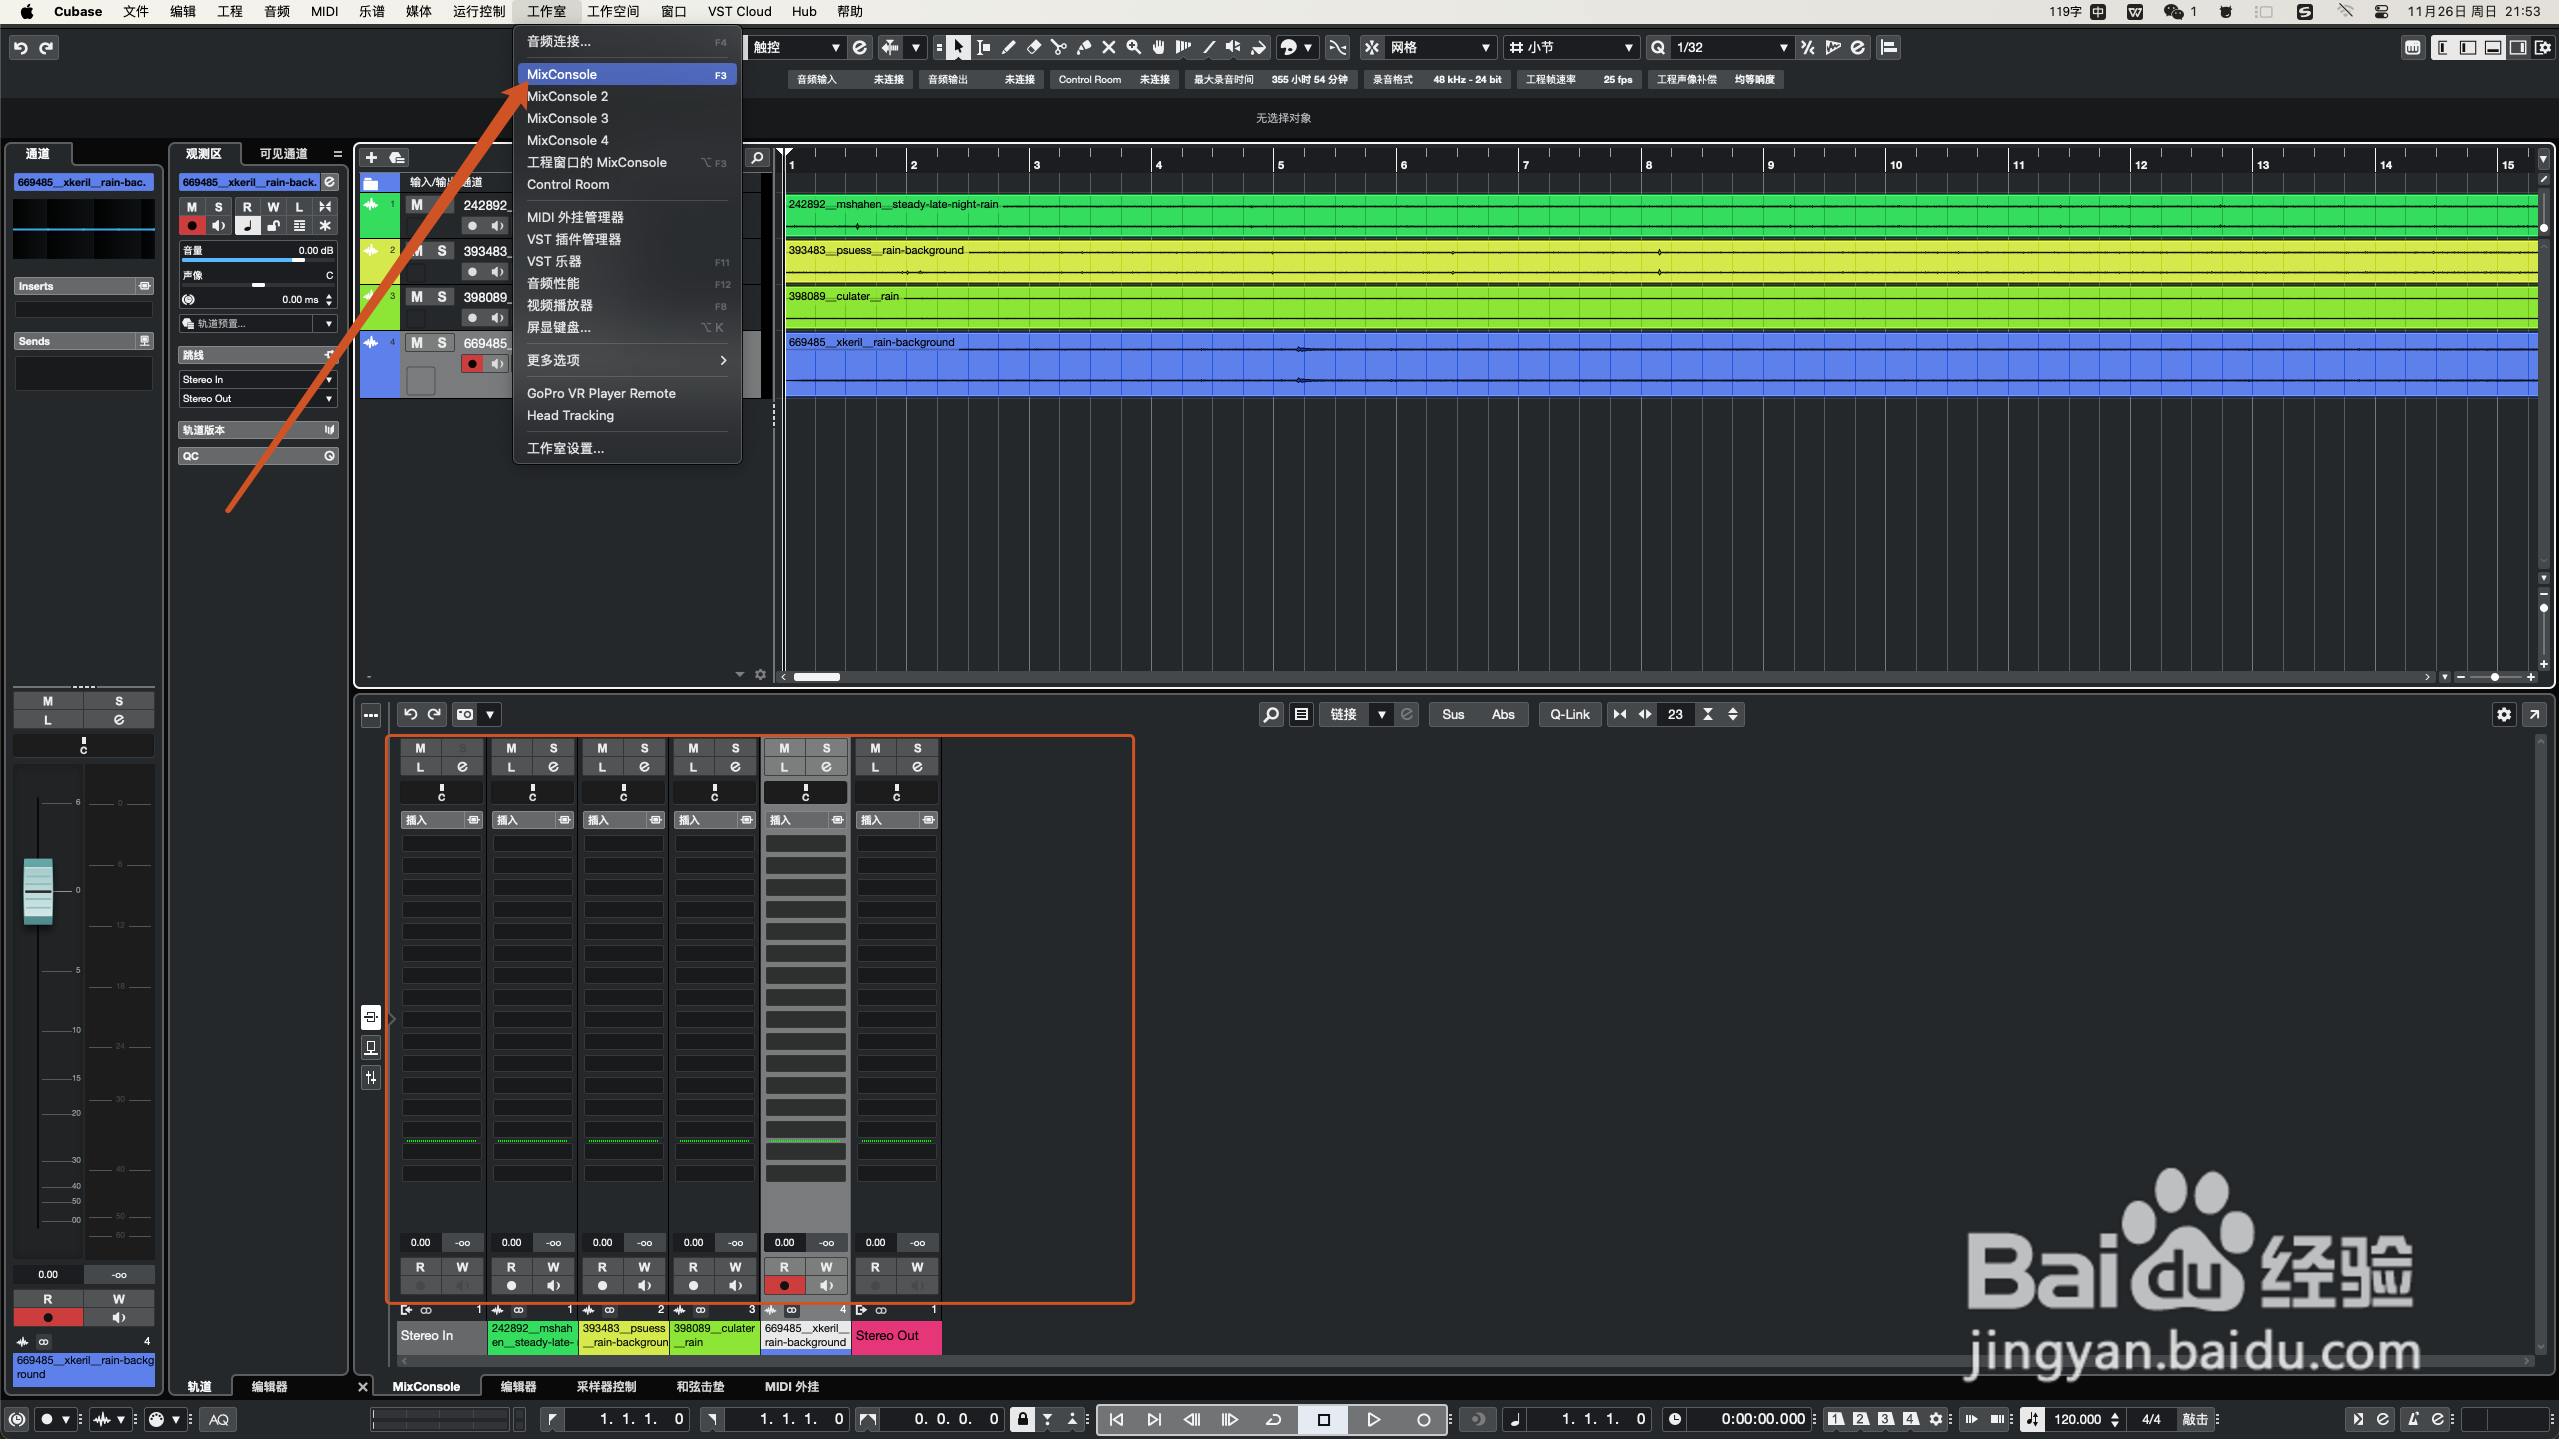Click the Add Track plus icon
This screenshot has width=2559, height=1439.
pyautogui.click(x=371, y=157)
